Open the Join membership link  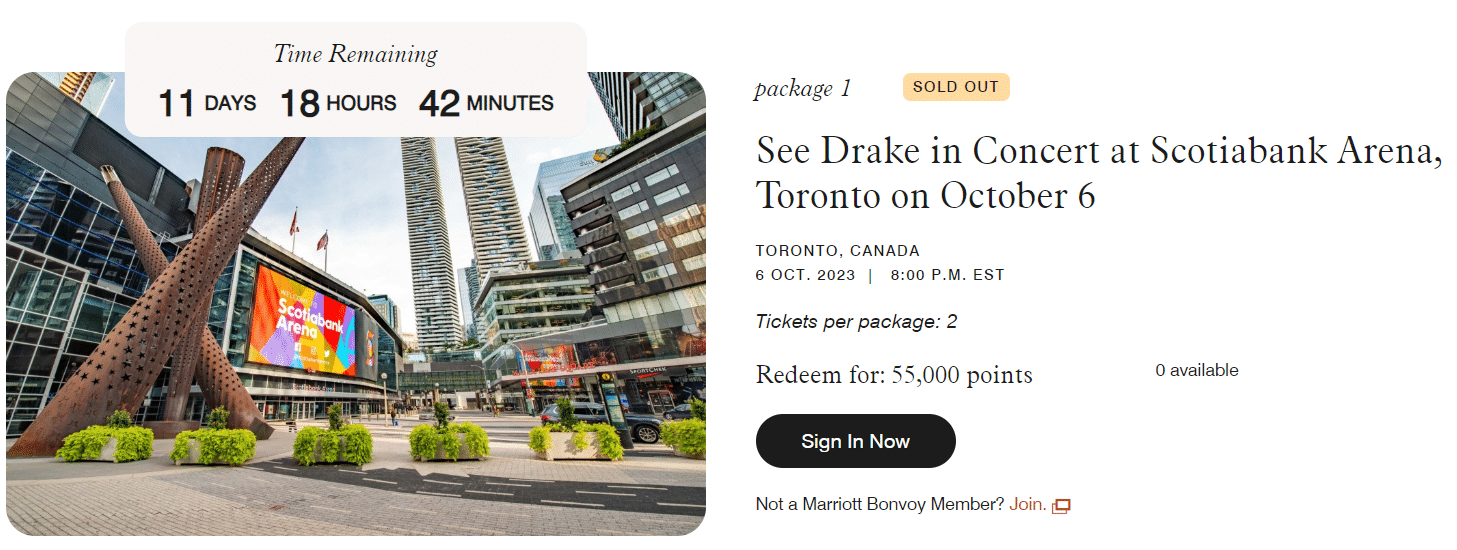click(1027, 504)
